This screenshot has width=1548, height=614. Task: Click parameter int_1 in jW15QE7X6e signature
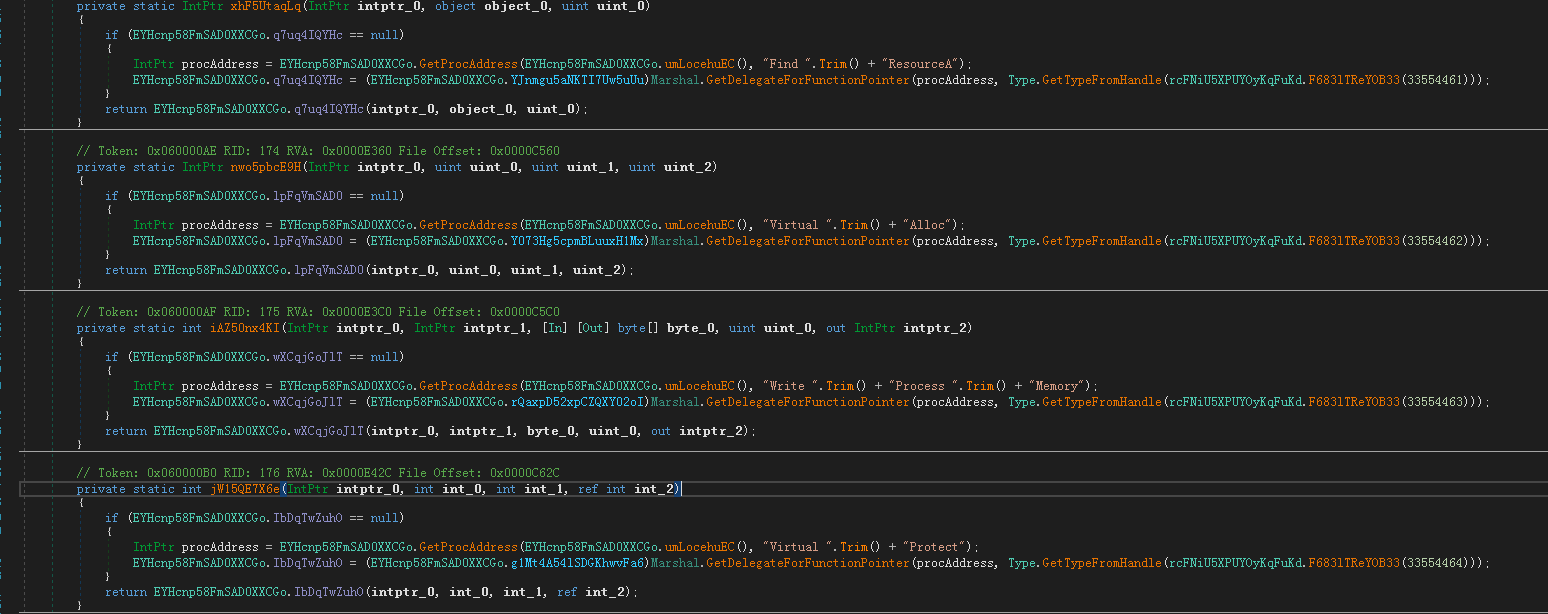545,489
